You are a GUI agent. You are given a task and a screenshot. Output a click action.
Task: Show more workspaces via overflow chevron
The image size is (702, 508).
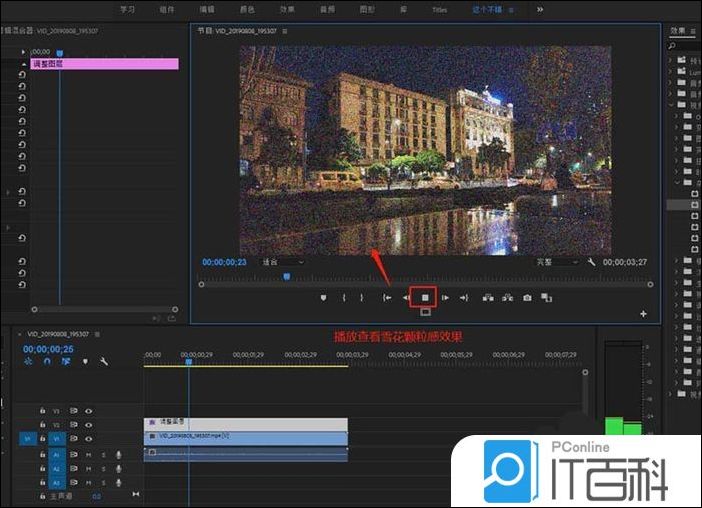pyautogui.click(x=540, y=9)
